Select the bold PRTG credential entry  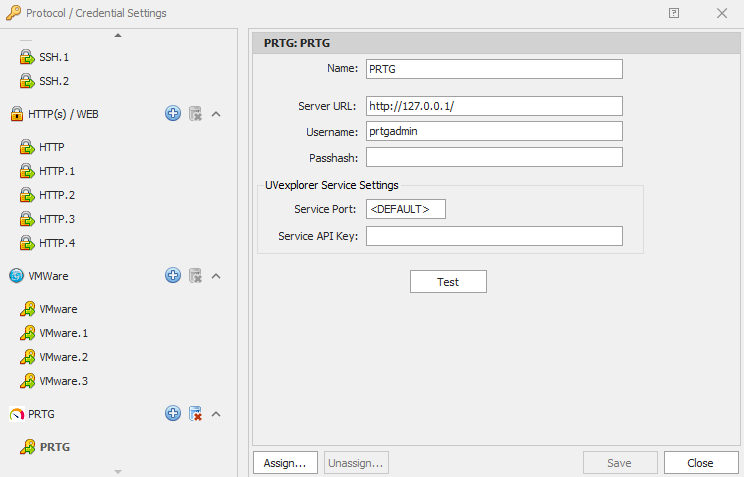(x=55, y=447)
